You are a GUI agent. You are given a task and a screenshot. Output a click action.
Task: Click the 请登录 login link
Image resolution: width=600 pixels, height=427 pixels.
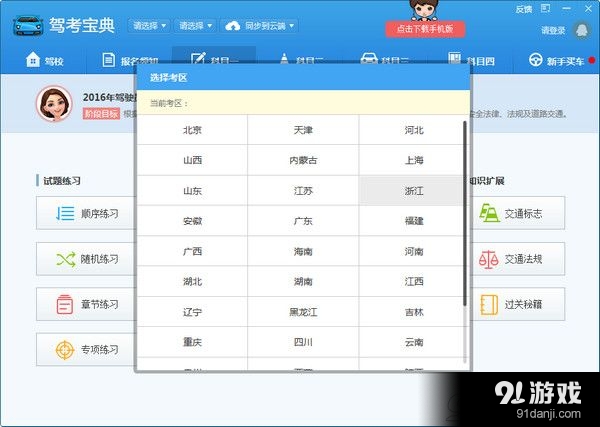[553, 30]
